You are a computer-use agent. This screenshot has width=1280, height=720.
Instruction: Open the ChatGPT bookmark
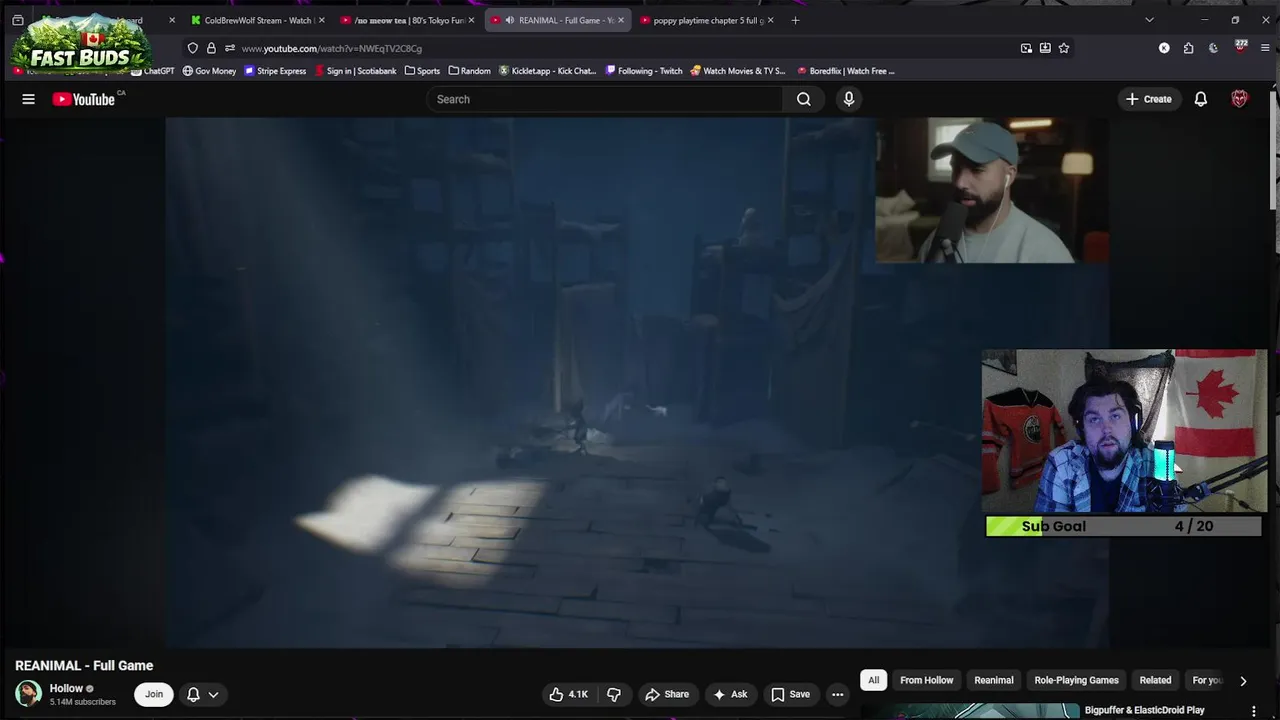click(153, 71)
